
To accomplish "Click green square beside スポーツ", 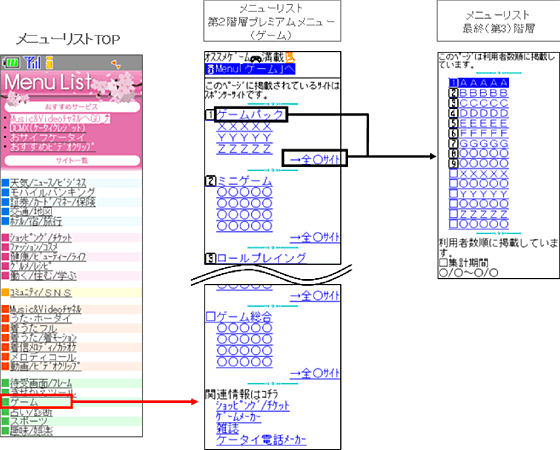I will 5,421.
